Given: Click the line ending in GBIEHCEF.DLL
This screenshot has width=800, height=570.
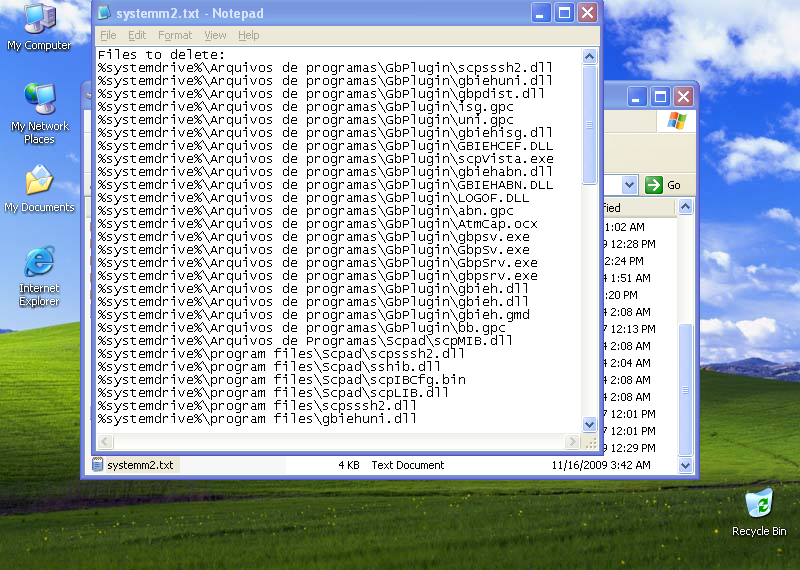Looking at the screenshot, I should point(326,146).
